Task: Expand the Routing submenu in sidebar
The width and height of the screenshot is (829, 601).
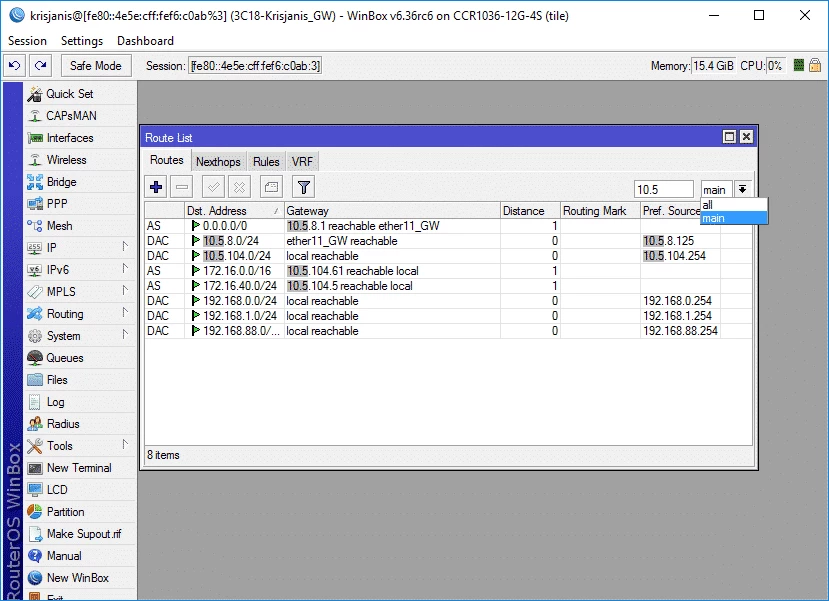Action: 65,314
